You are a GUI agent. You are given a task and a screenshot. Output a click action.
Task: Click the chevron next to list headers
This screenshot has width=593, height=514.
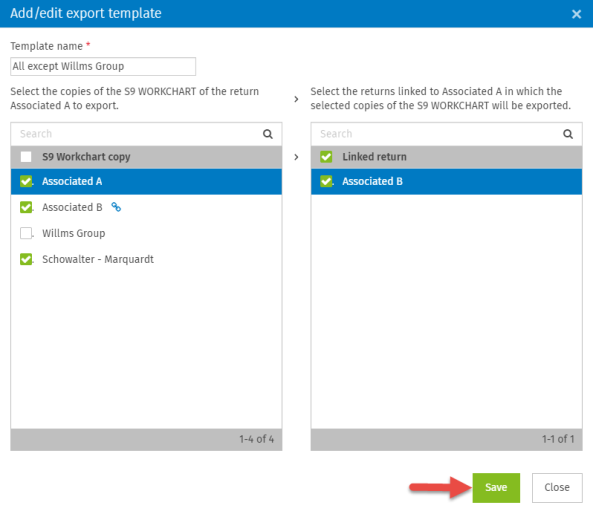tap(296, 157)
